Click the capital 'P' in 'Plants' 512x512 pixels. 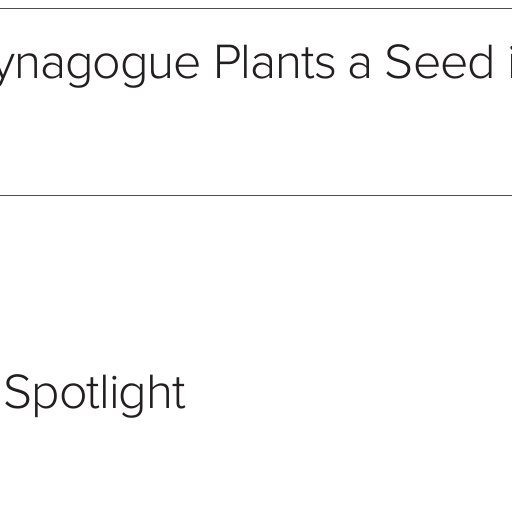tap(227, 63)
